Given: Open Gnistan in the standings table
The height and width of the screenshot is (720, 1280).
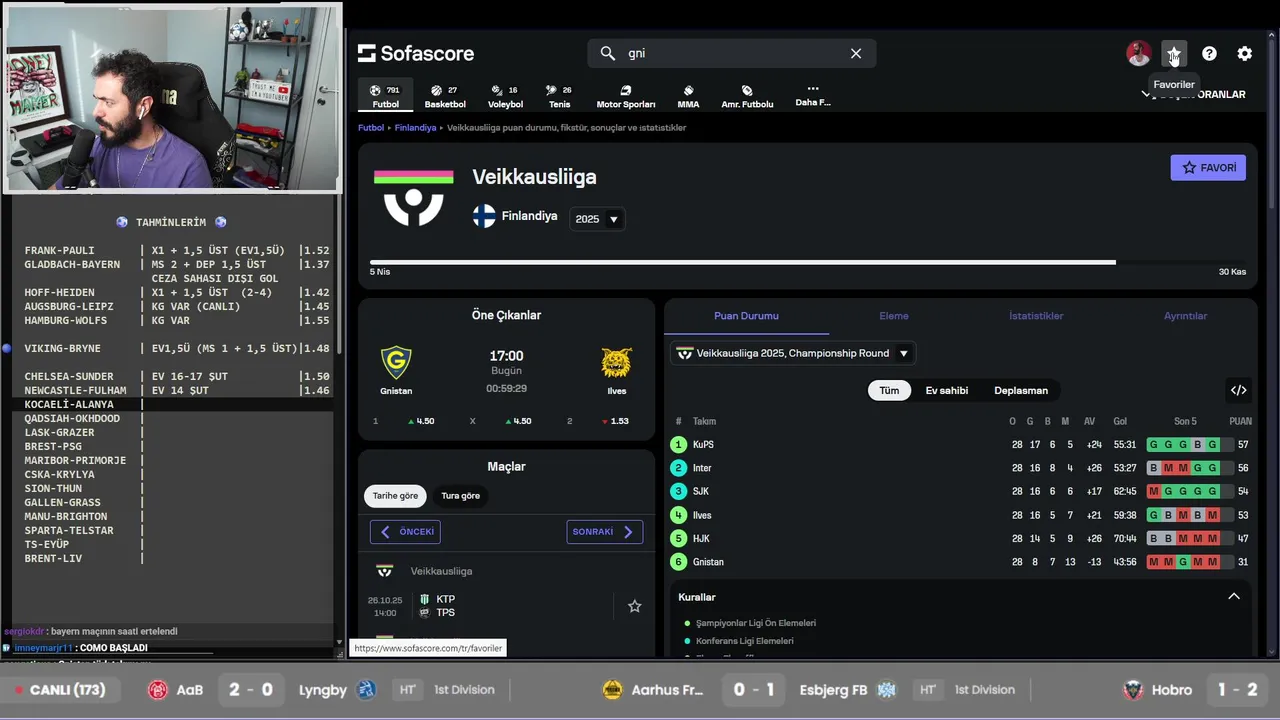Looking at the screenshot, I should (961, 562).
